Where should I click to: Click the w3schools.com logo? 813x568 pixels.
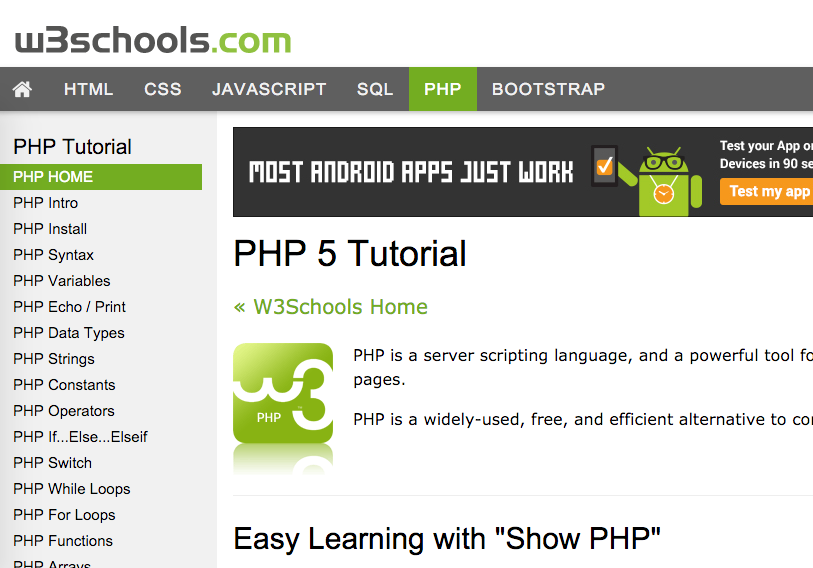point(153,40)
